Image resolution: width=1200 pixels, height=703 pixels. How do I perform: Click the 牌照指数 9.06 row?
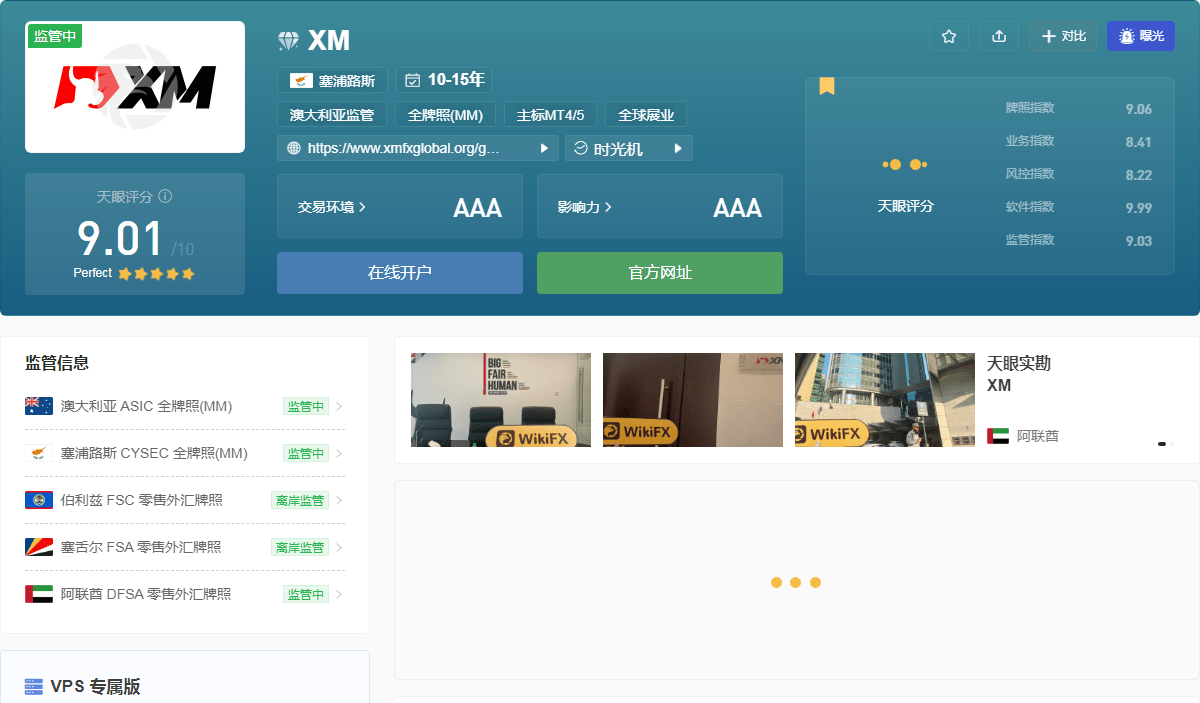click(1079, 109)
